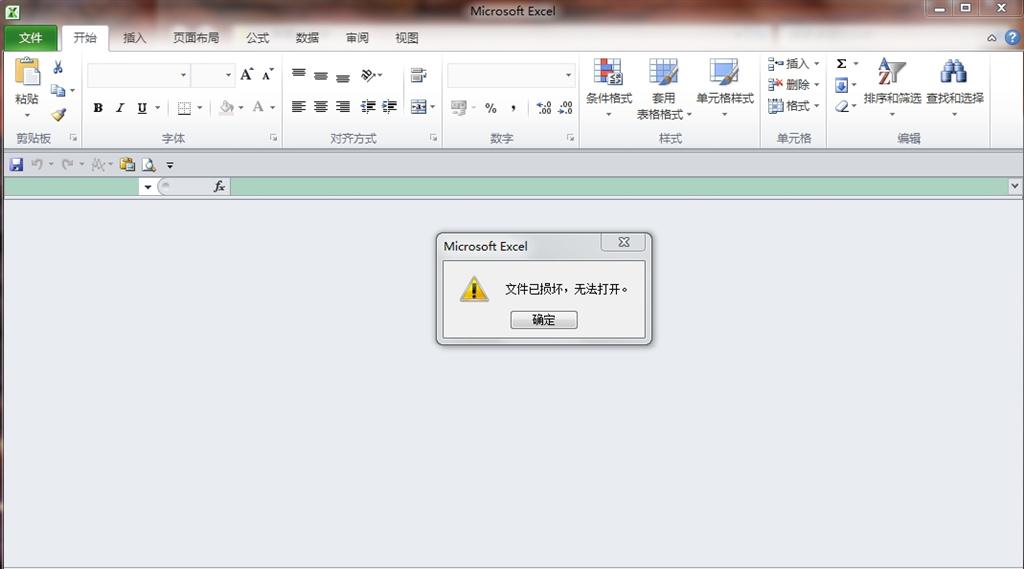This screenshot has width=1024, height=569.
Task: Open 单元格样式 cell styles
Action: pyautogui.click(x=724, y=88)
